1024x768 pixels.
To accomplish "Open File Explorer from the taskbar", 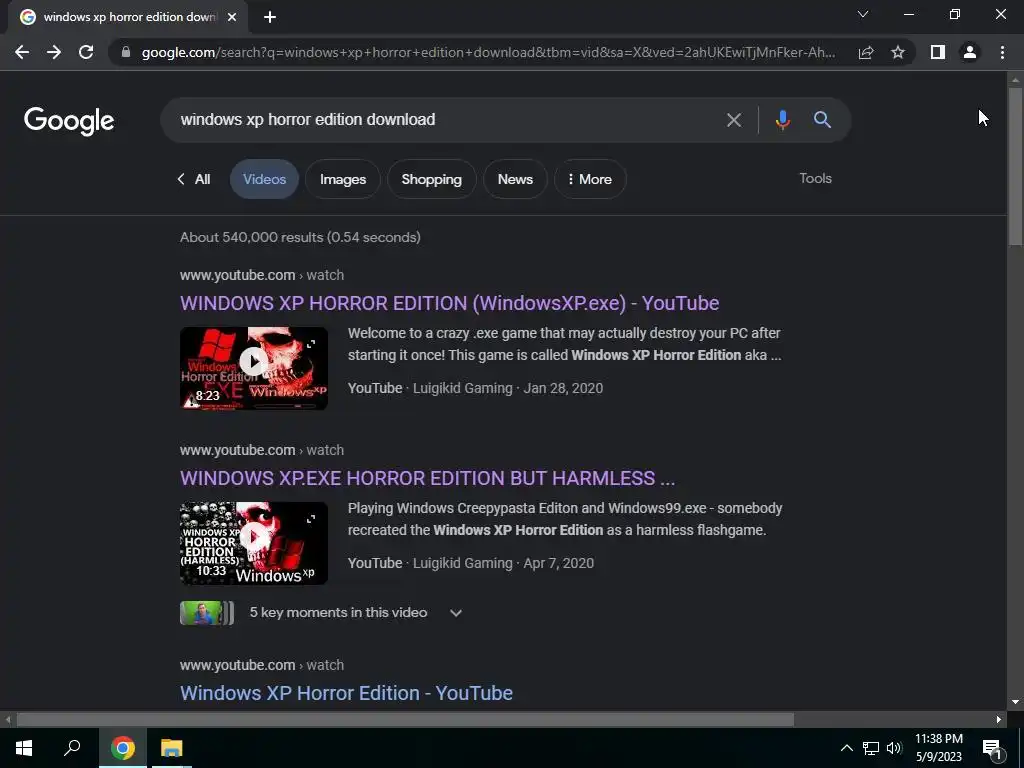I will pos(172,748).
